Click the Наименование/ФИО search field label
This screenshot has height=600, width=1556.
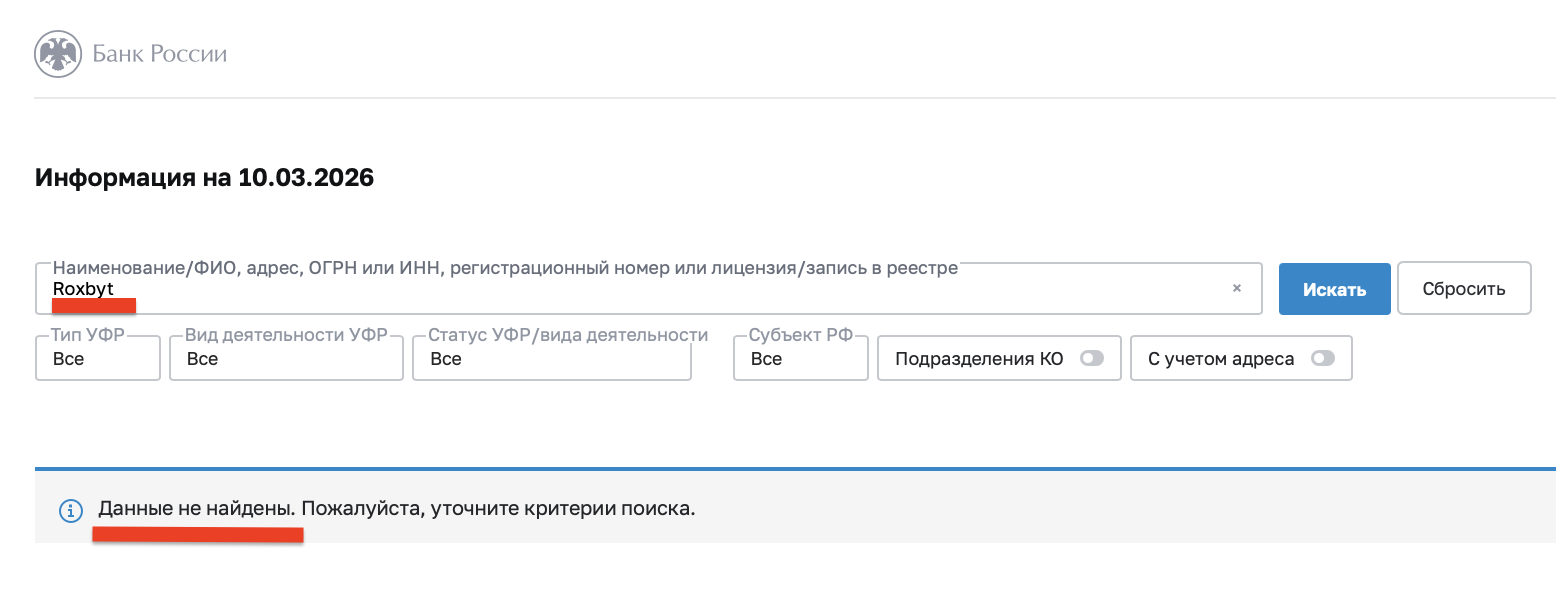[x=505, y=268]
